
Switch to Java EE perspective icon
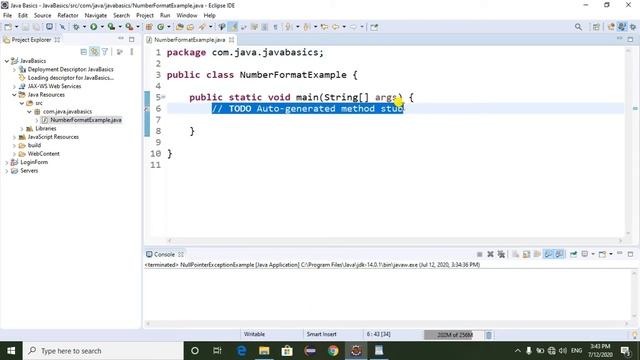pyautogui.click(x=622, y=27)
